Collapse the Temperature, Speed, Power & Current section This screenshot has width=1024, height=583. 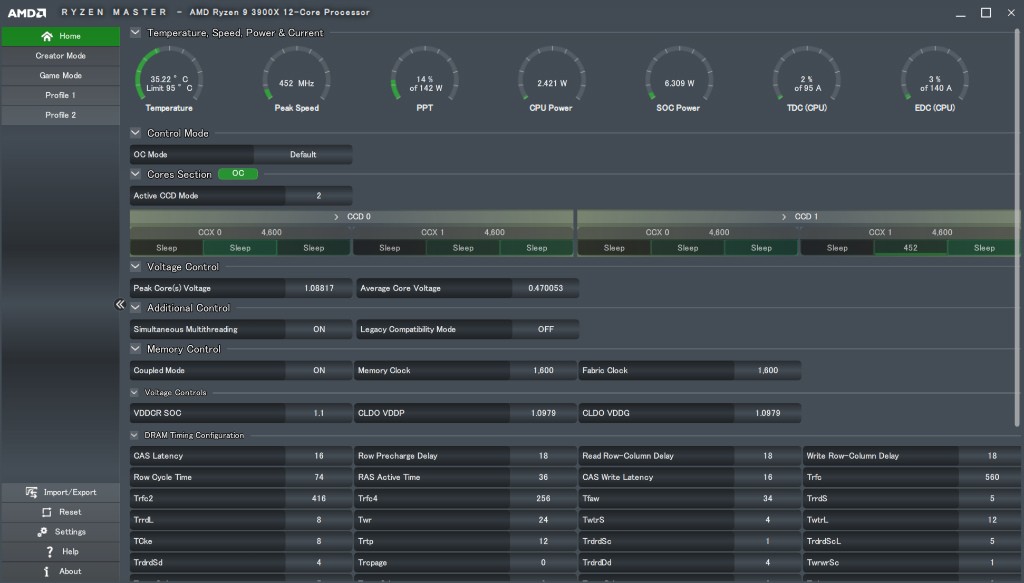coord(136,32)
